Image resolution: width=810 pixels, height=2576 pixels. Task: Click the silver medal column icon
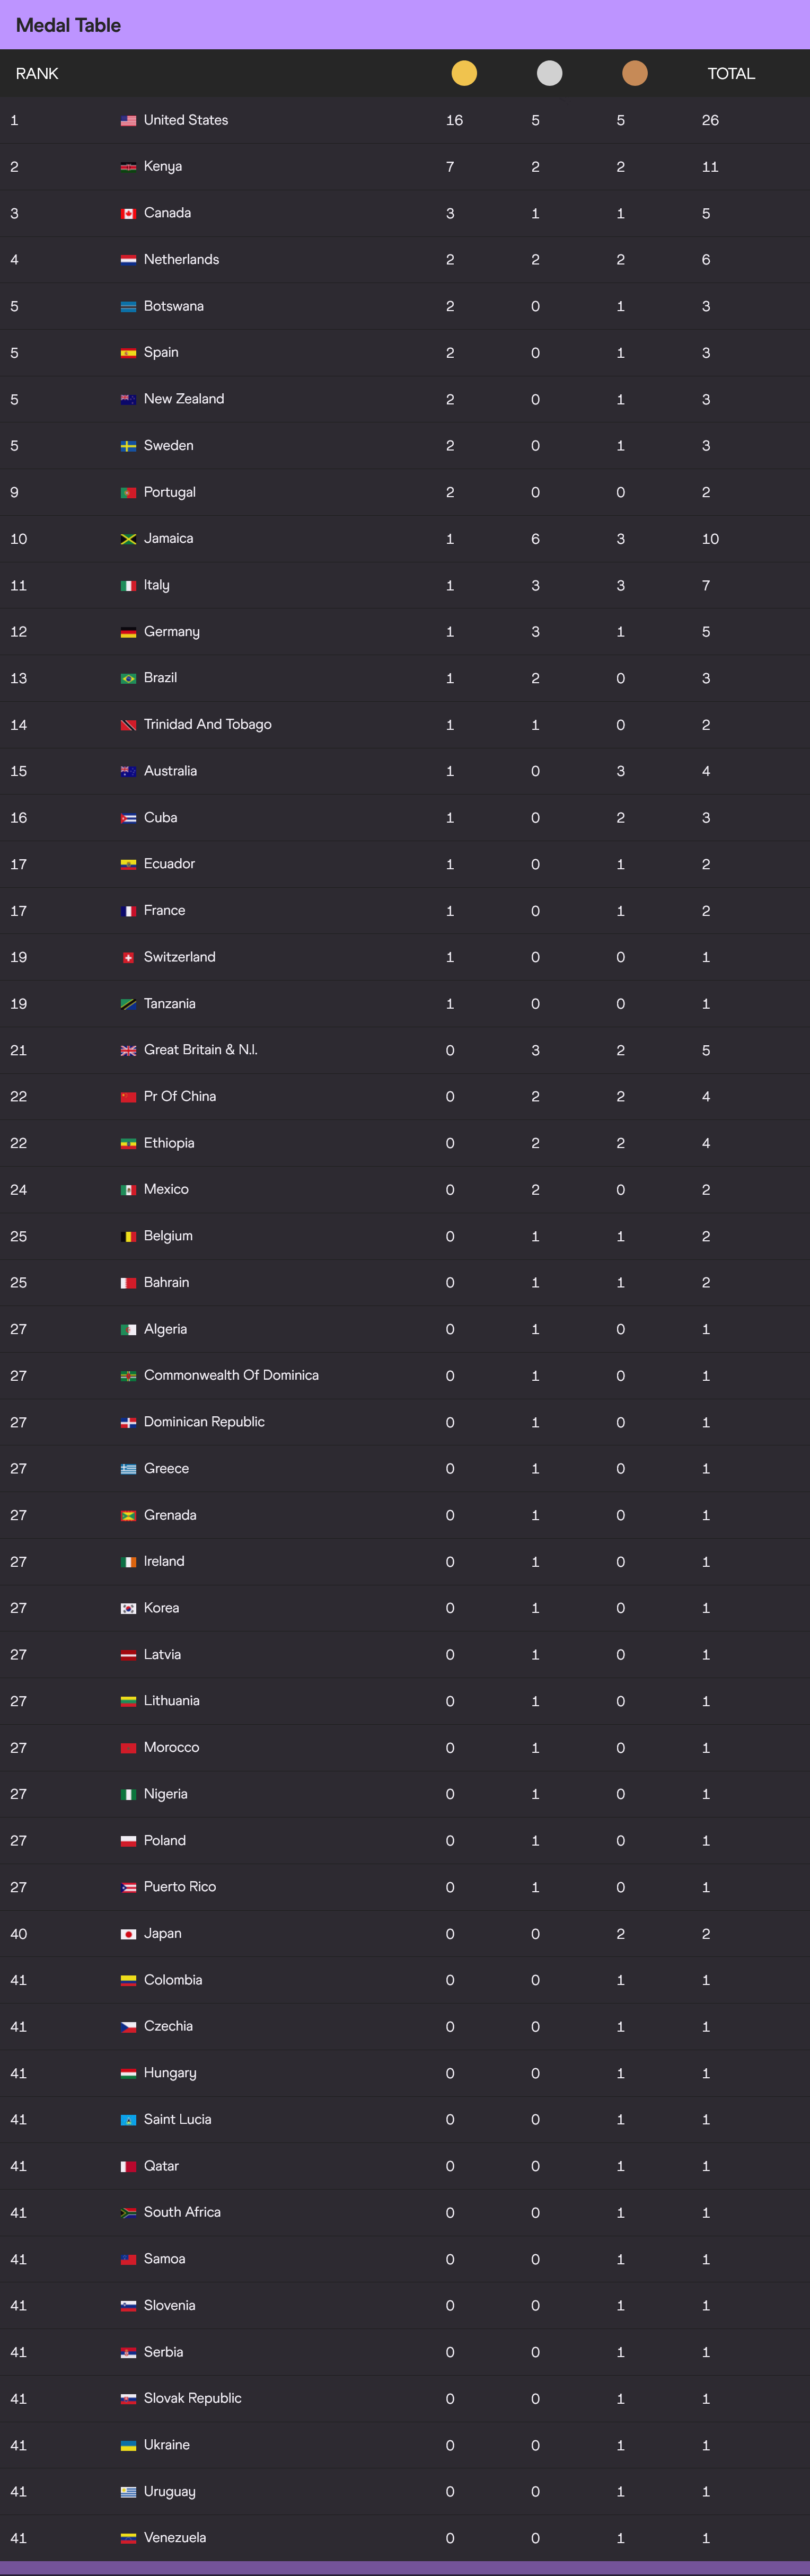coord(549,73)
